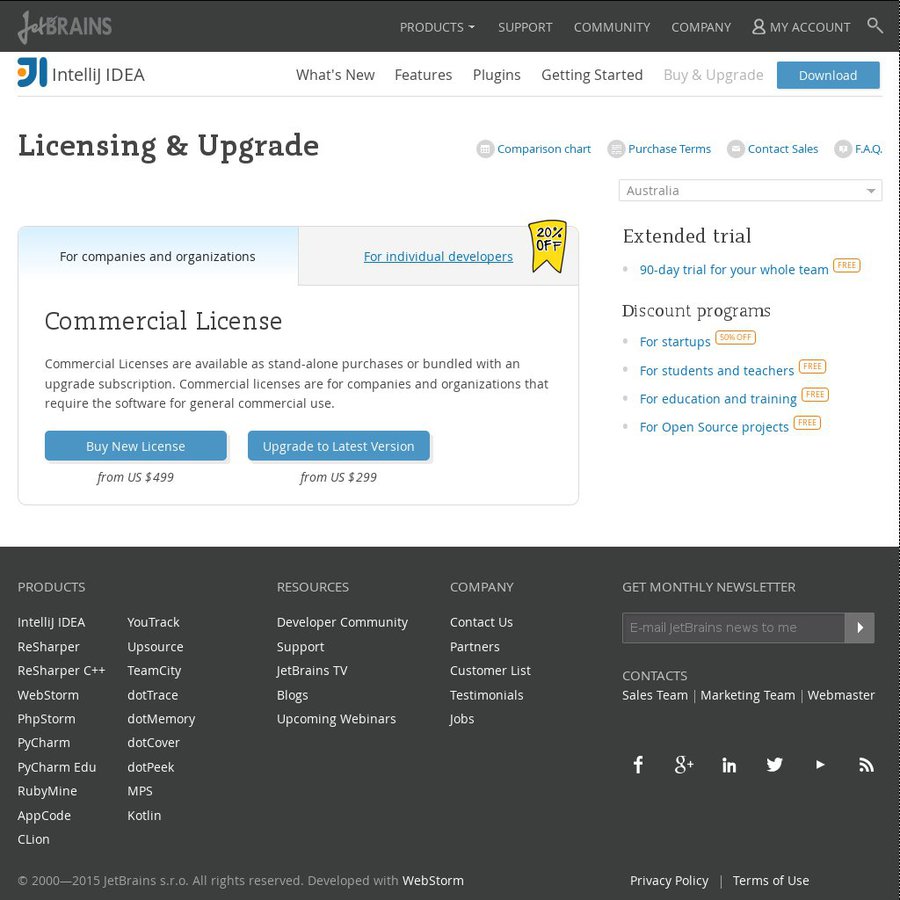The height and width of the screenshot is (900, 900).
Task: Open the Getting Started page
Action: (x=592, y=75)
